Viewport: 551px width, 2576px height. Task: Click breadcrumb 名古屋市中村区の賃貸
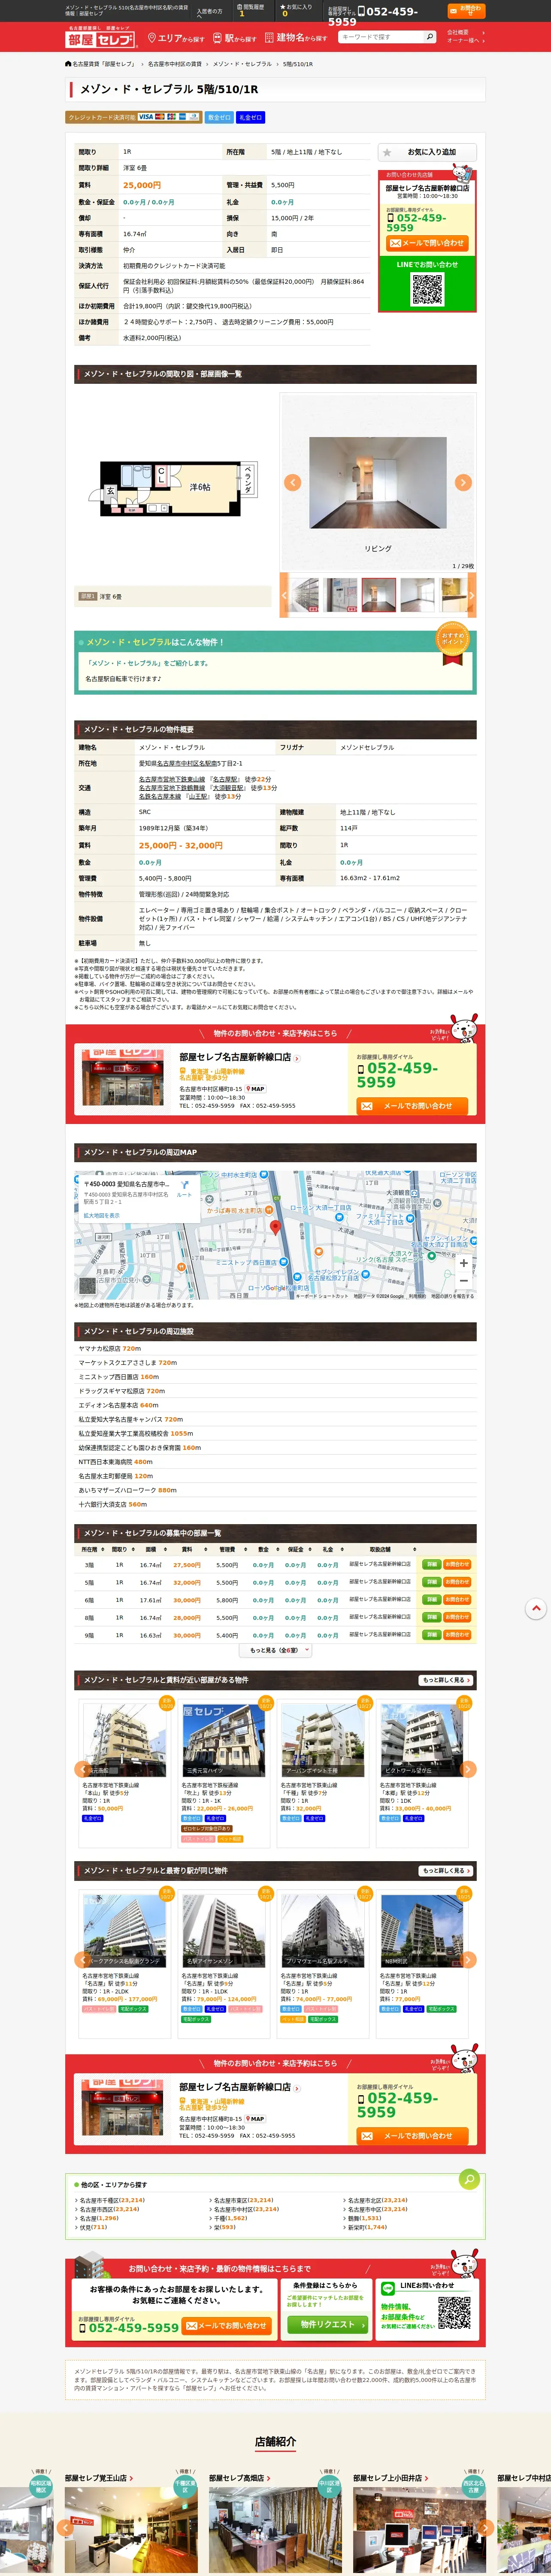pyautogui.click(x=175, y=64)
